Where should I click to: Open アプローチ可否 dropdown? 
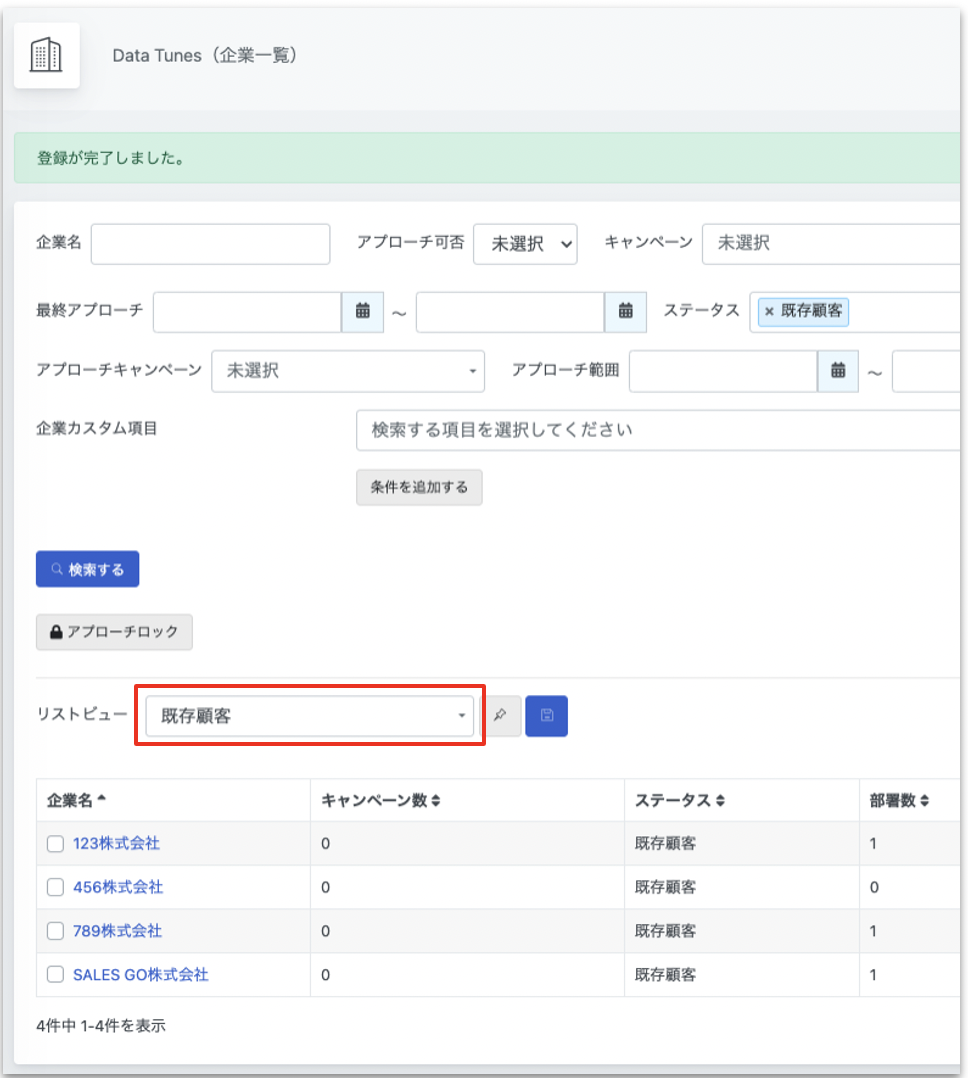(x=525, y=244)
